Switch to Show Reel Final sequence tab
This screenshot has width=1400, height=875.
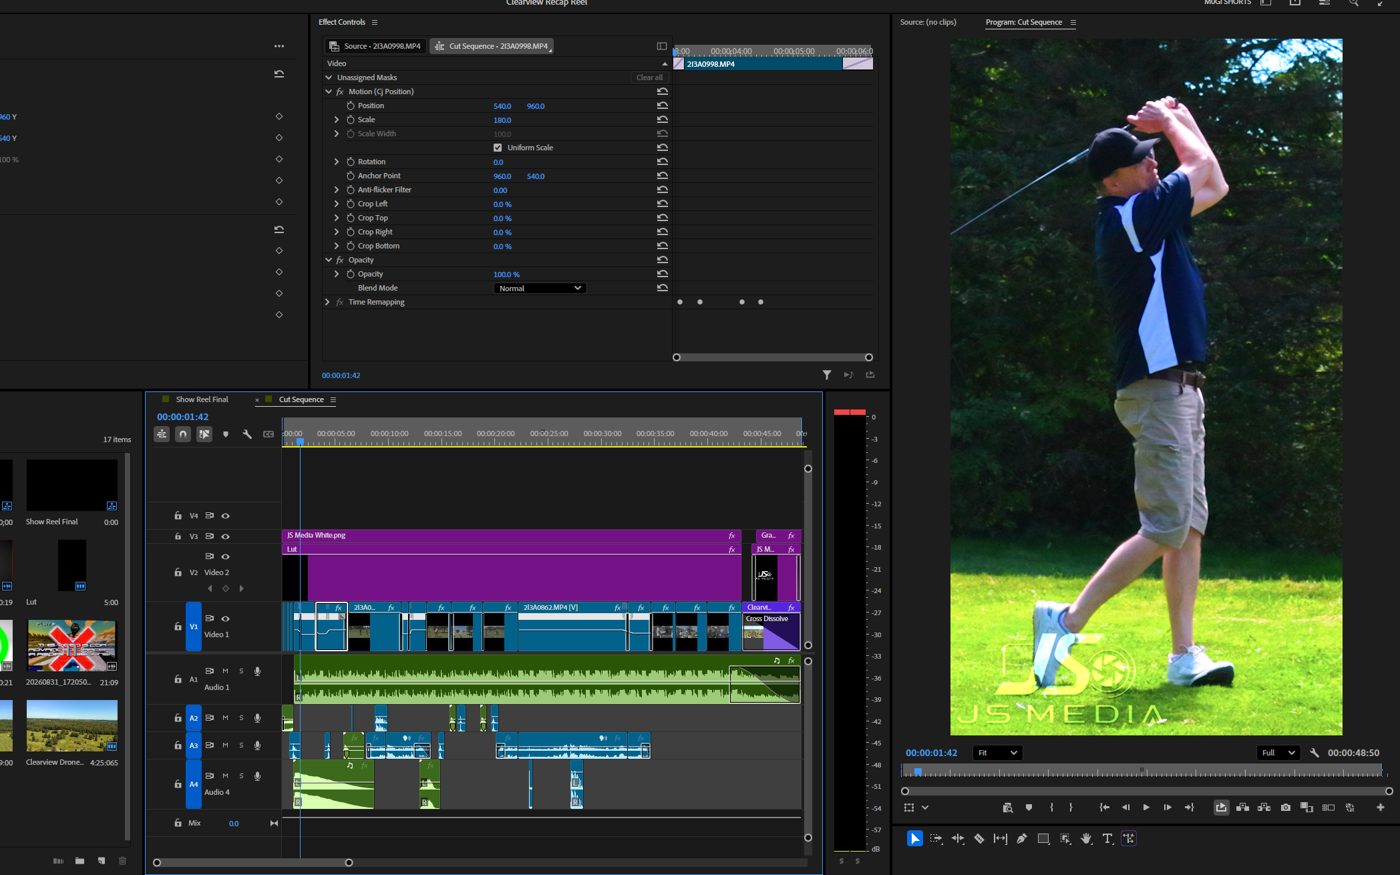click(x=202, y=399)
